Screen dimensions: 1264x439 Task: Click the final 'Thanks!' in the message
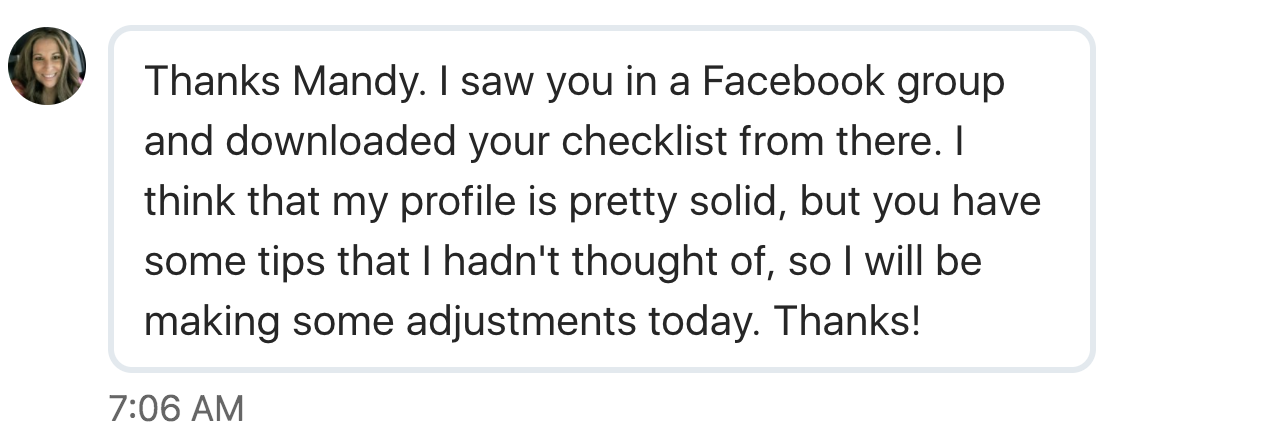click(847, 322)
